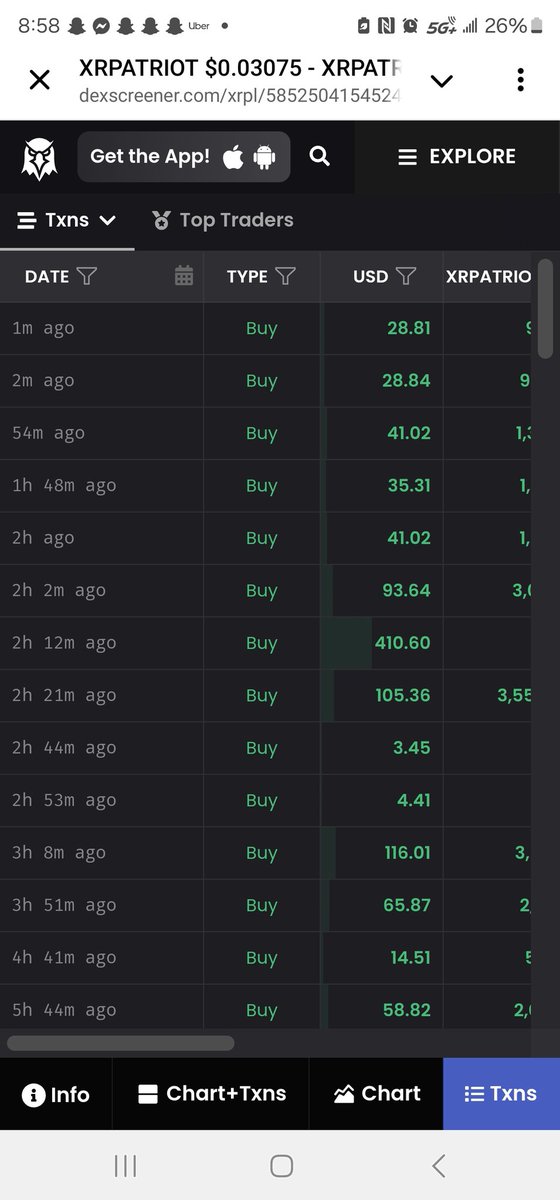
Task: Close the browser tab with X
Action: tap(39, 80)
